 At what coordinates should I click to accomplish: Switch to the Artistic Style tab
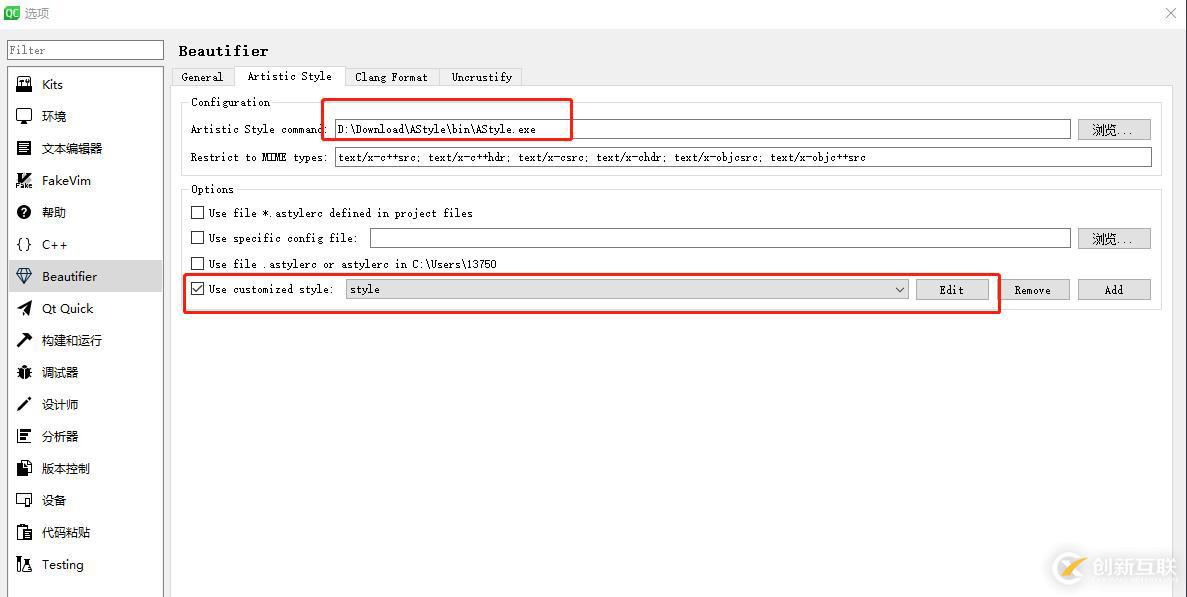(x=289, y=76)
